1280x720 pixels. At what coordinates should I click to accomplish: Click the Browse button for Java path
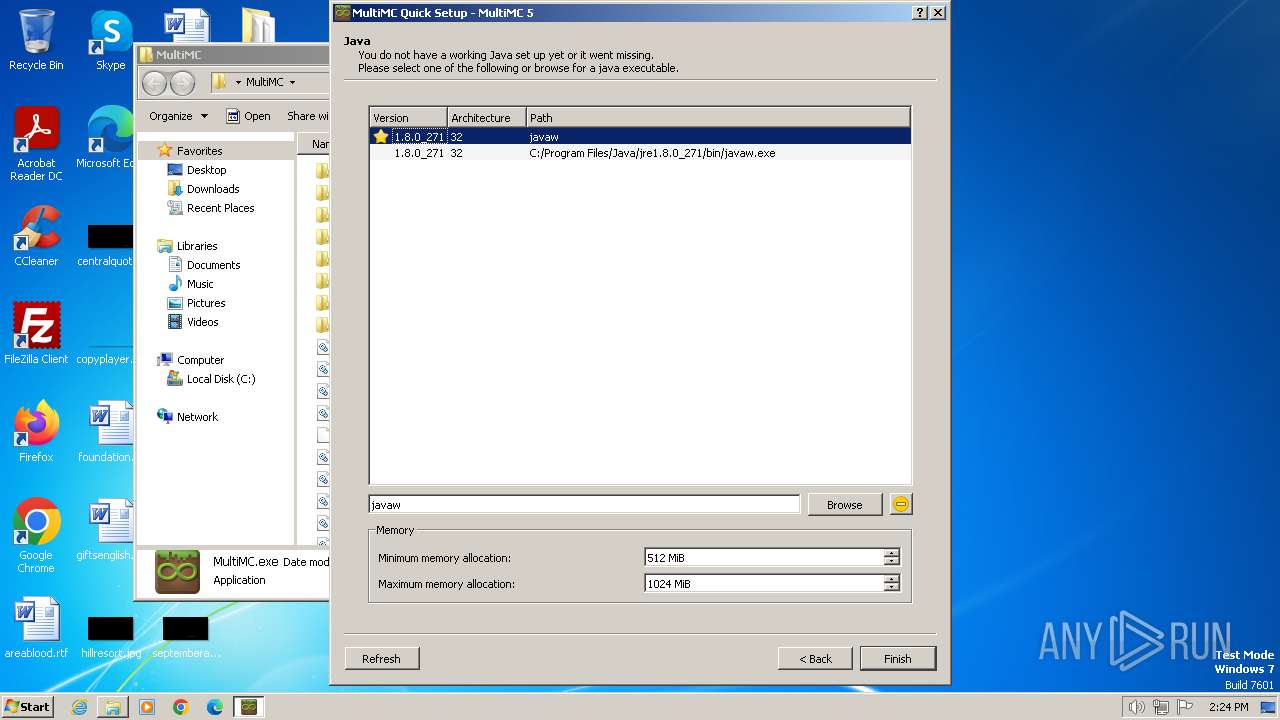pos(844,505)
